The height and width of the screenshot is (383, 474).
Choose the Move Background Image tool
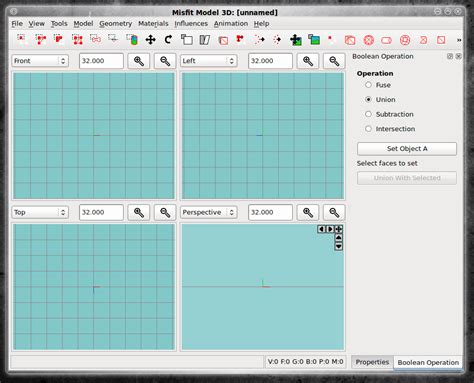coord(295,40)
